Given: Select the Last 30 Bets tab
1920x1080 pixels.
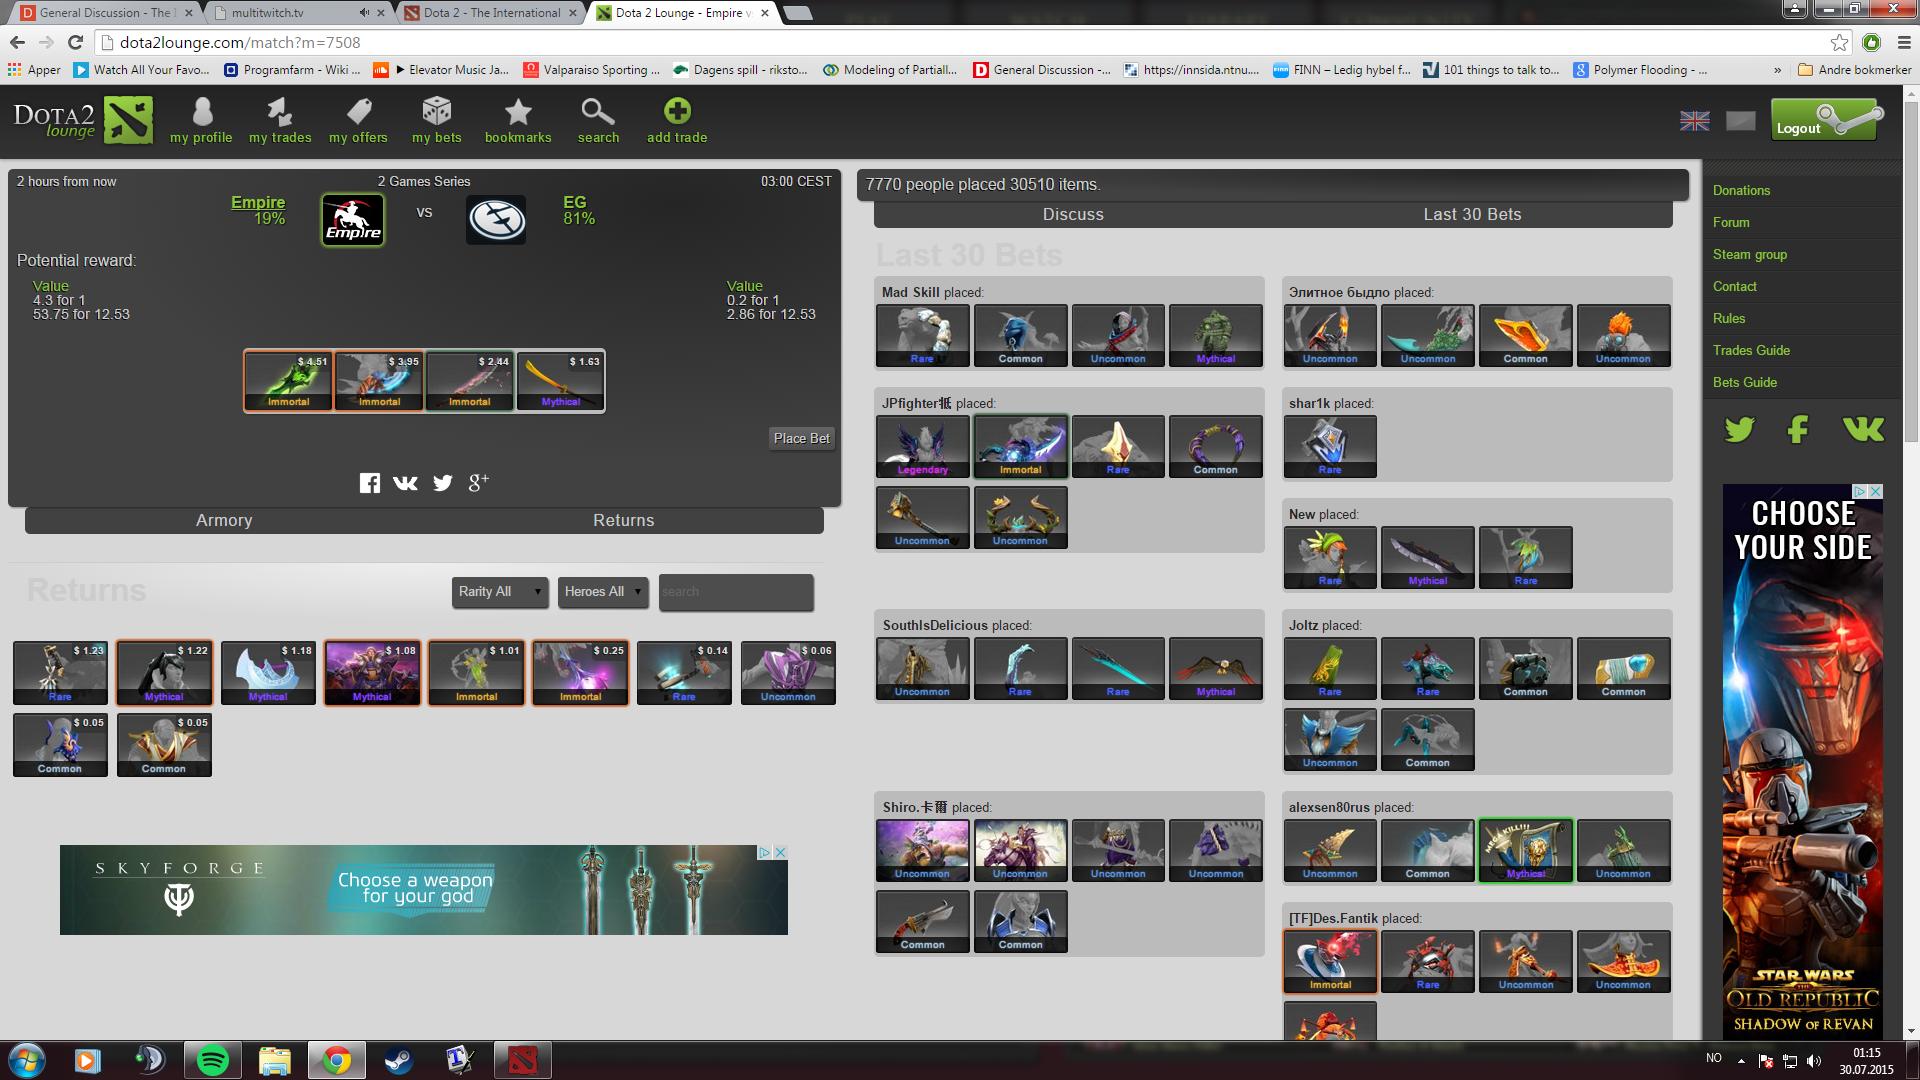Looking at the screenshot, I should tap(1472, 214).
